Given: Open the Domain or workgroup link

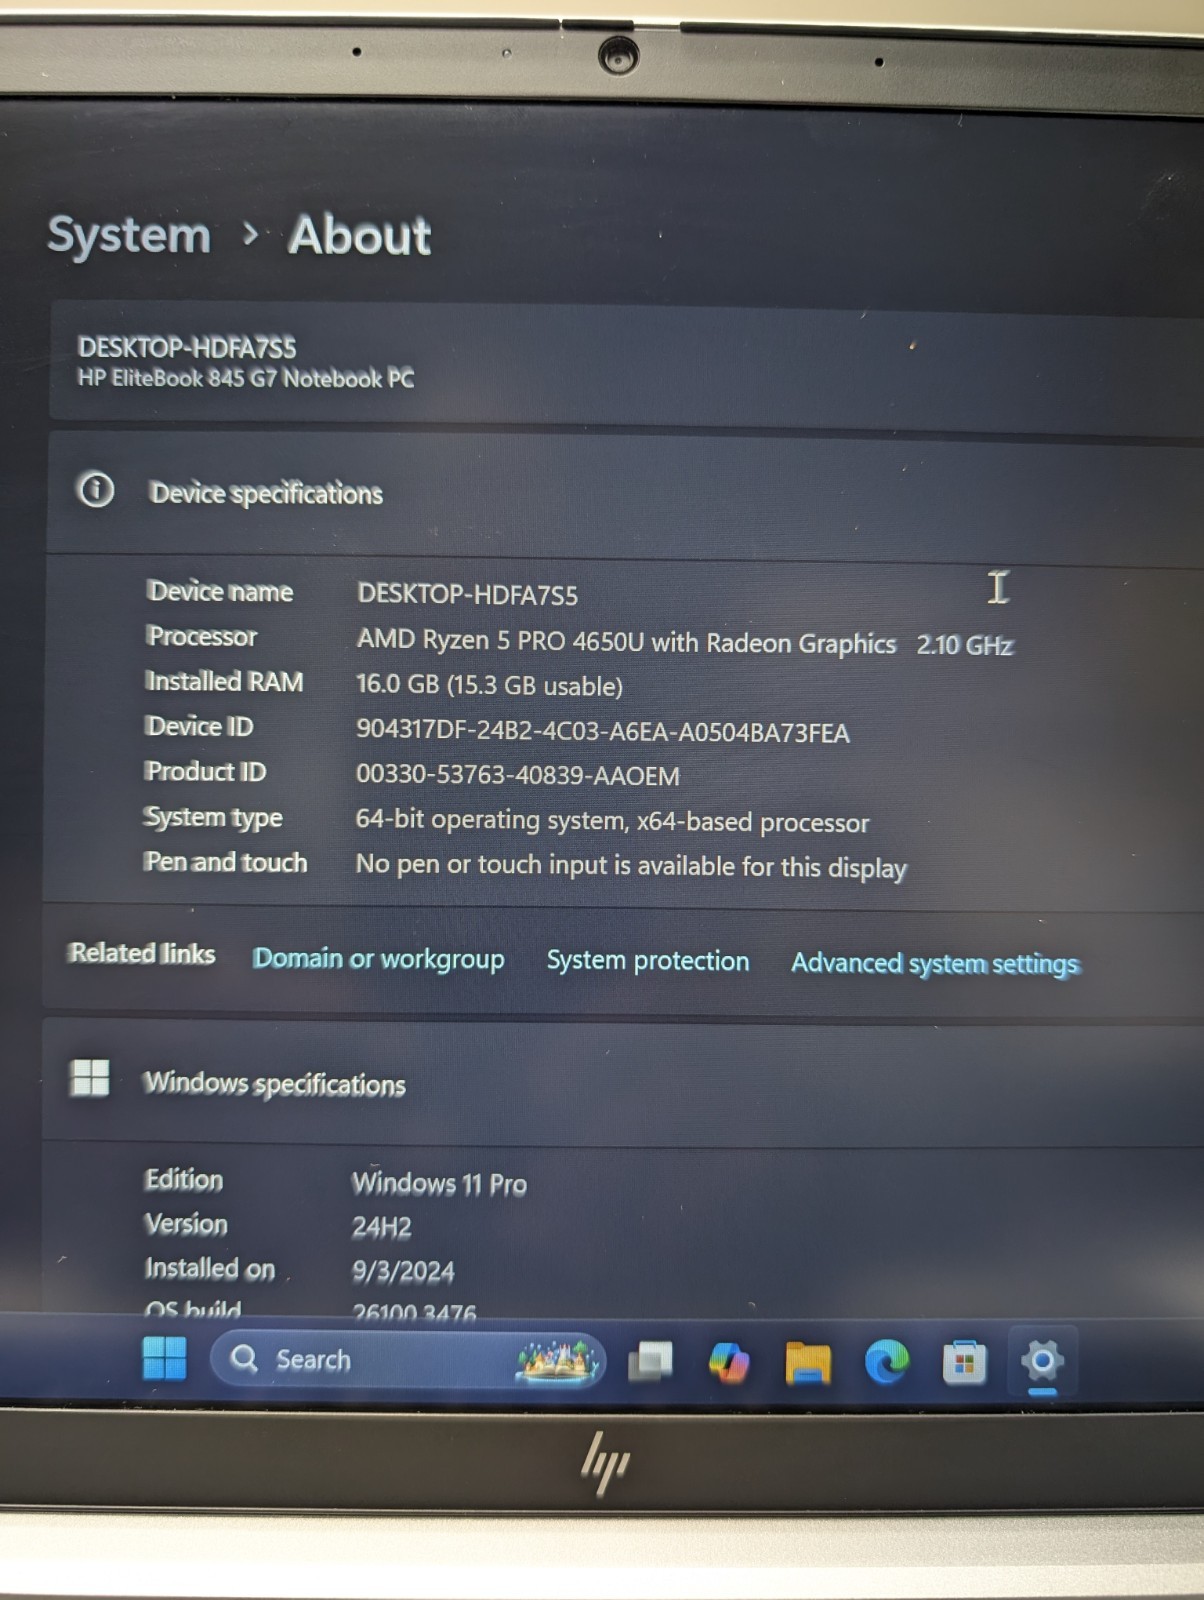Looking at the screenshot, I should [x=379, y=958].
